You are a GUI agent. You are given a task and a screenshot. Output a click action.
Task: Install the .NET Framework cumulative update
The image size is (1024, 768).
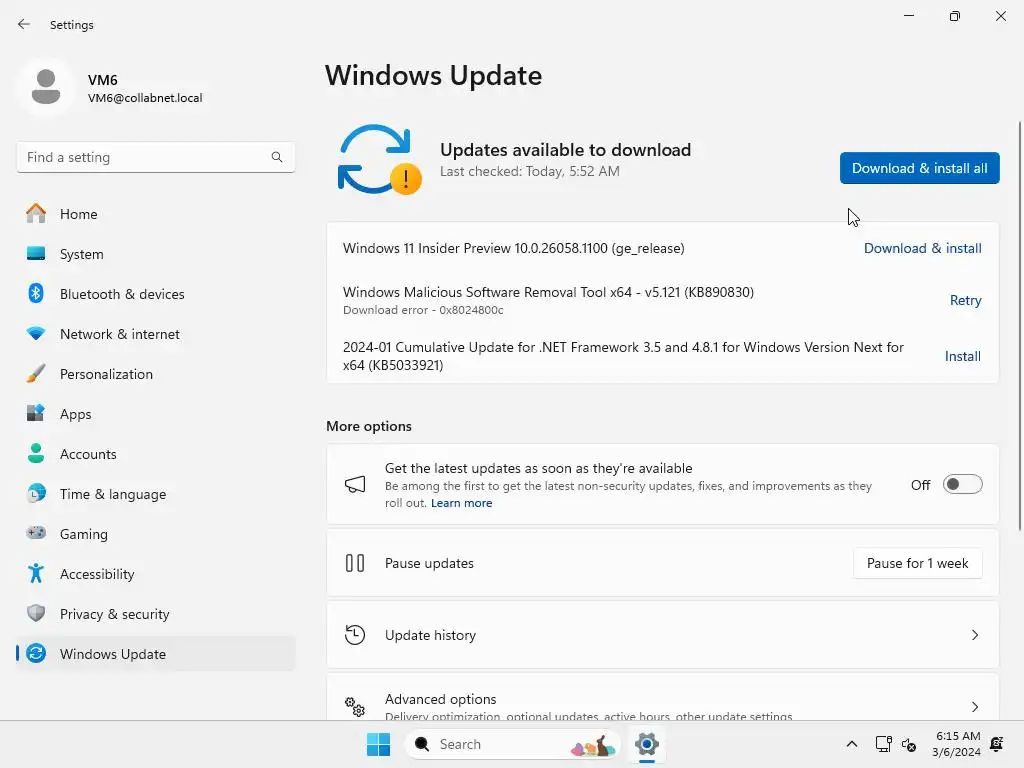(x=963, y=356)
